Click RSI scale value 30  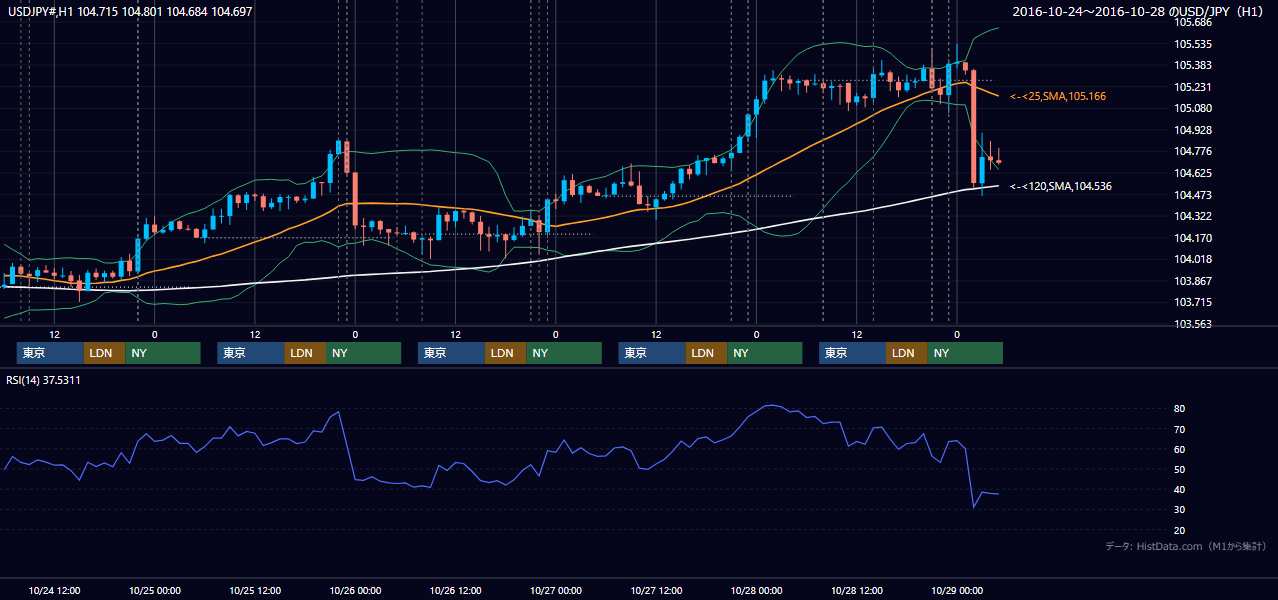[x=1180, y=509]
